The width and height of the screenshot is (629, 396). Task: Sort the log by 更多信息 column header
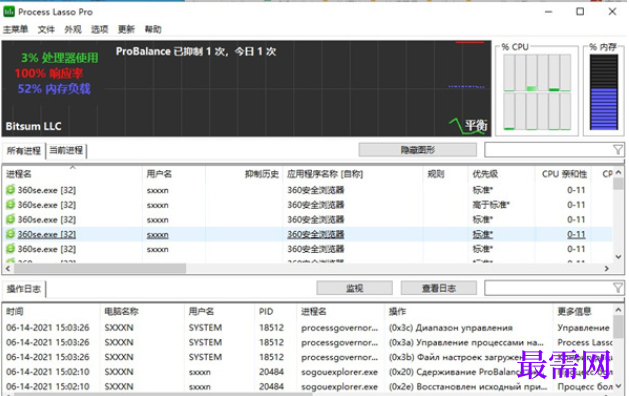583,311
